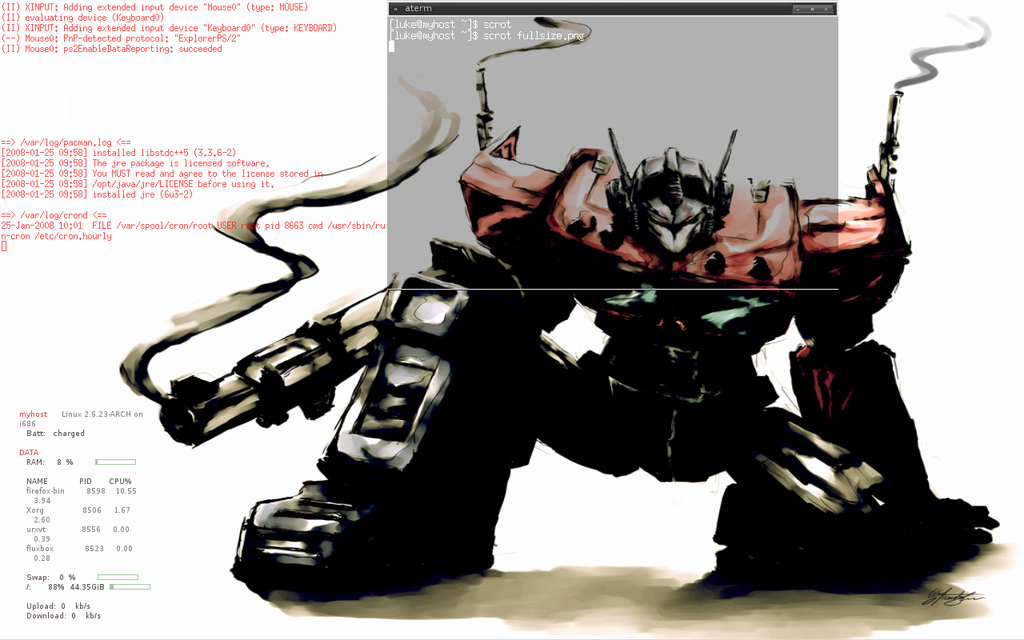The height and width of the screenshot is (640, 1024).
Task: Click the root filesystem usage bar
Action: (130, 587)
